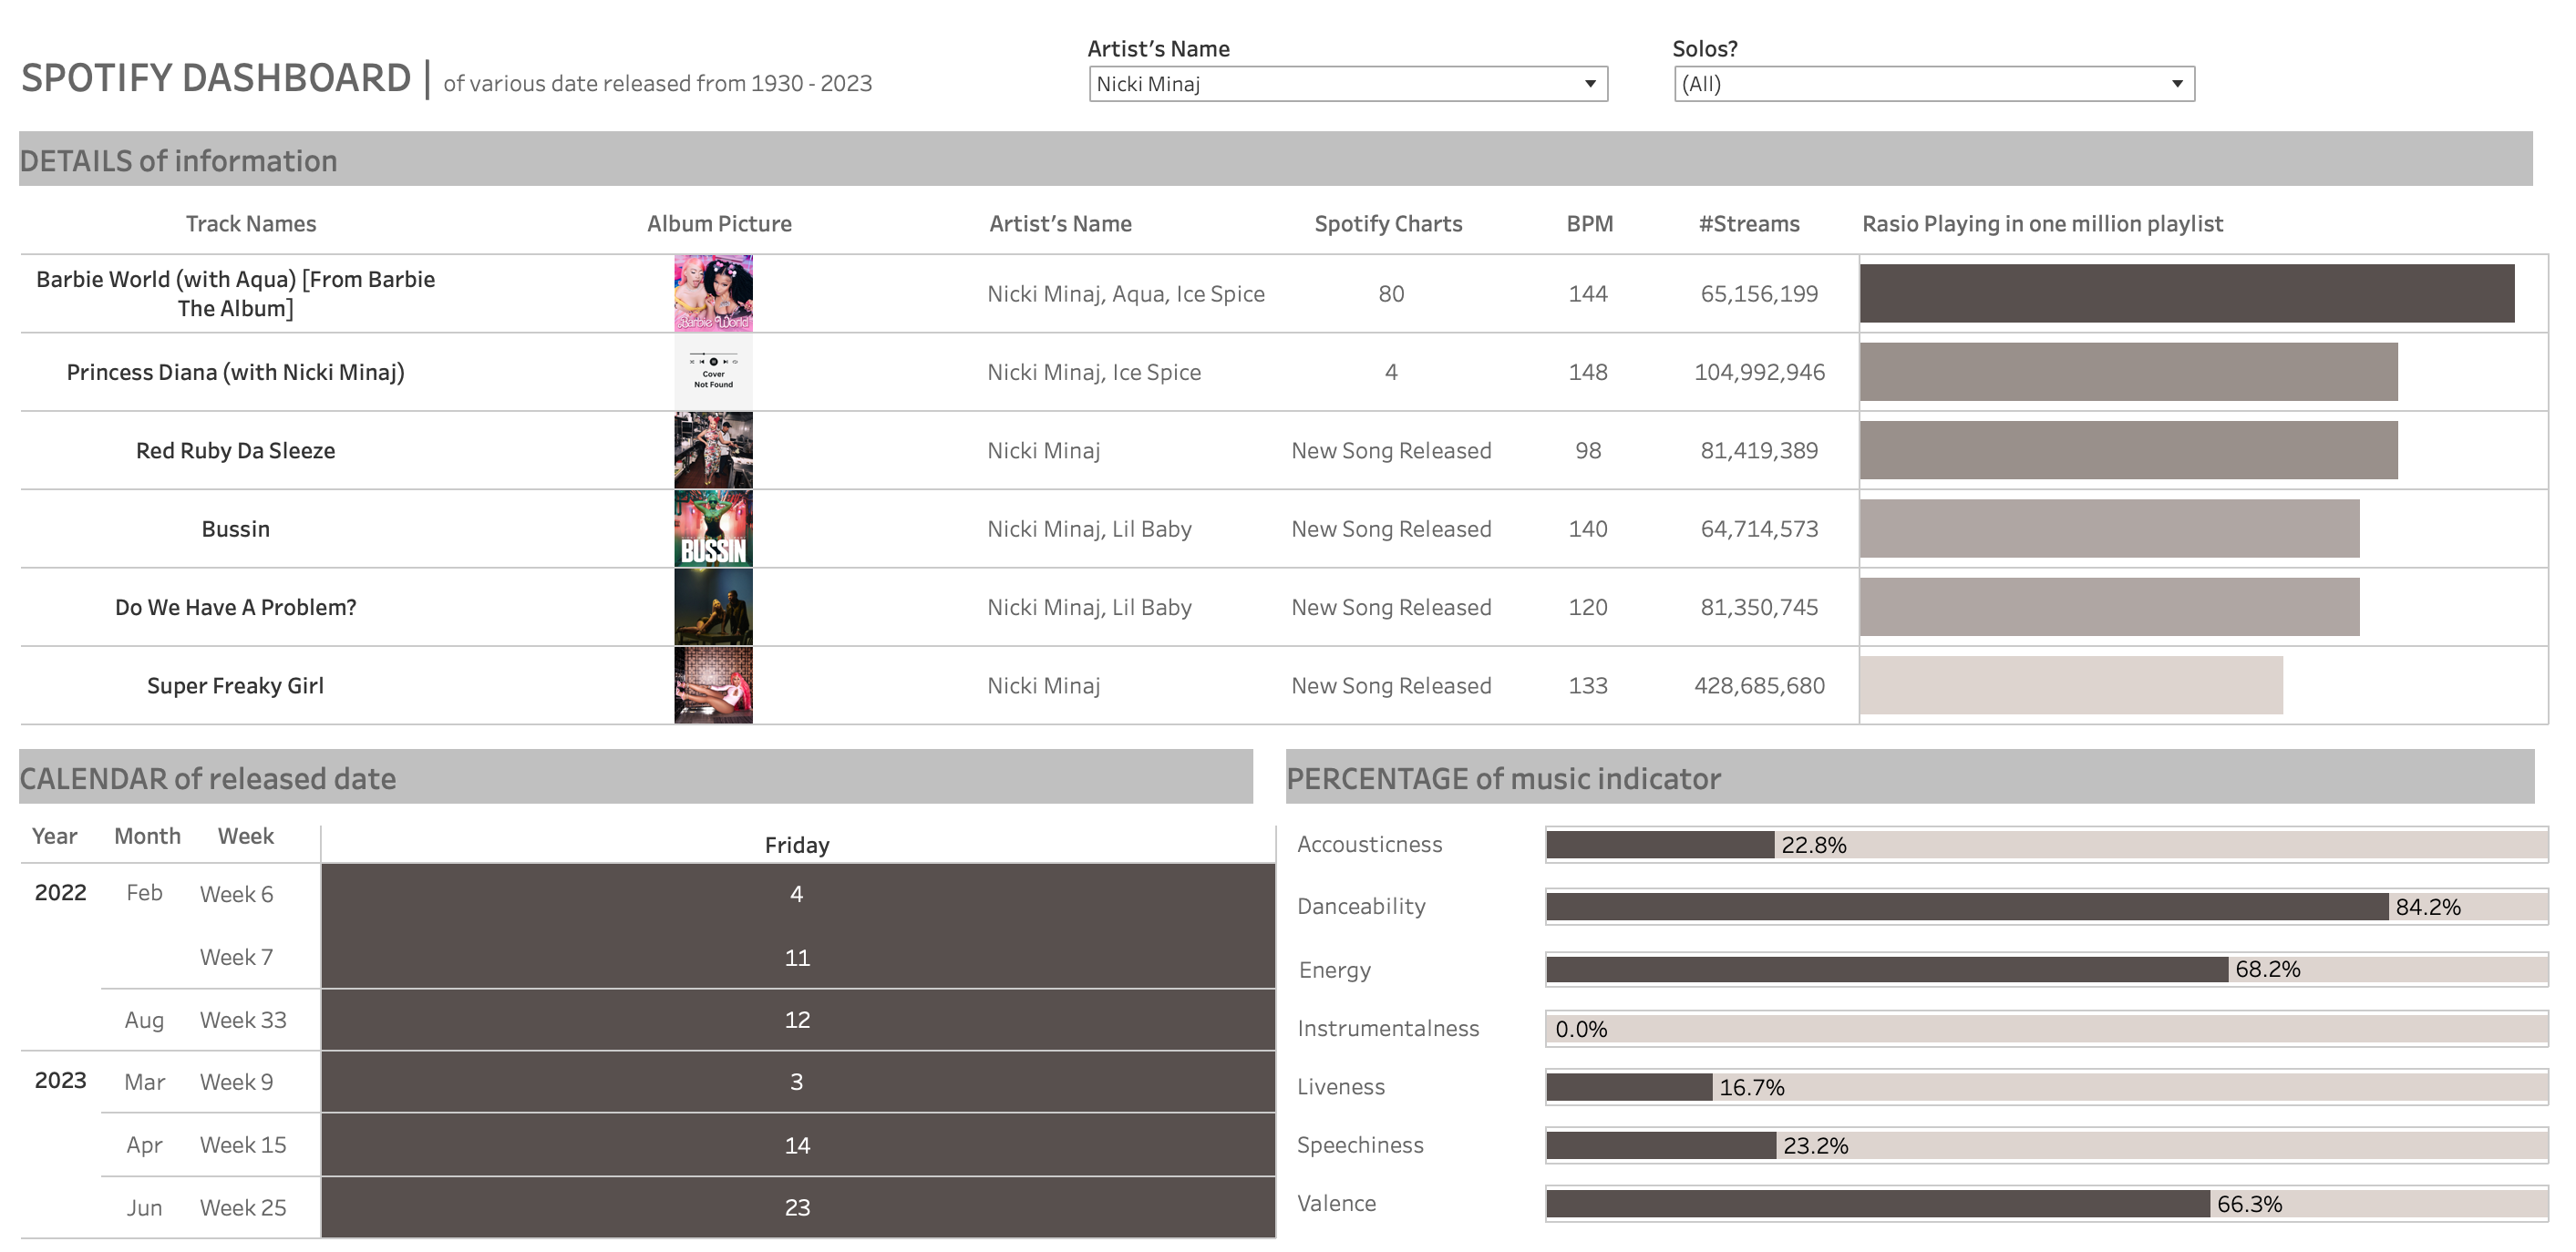
Task: Select track name 'Bussin'
Action: click(x=235, y=529)
